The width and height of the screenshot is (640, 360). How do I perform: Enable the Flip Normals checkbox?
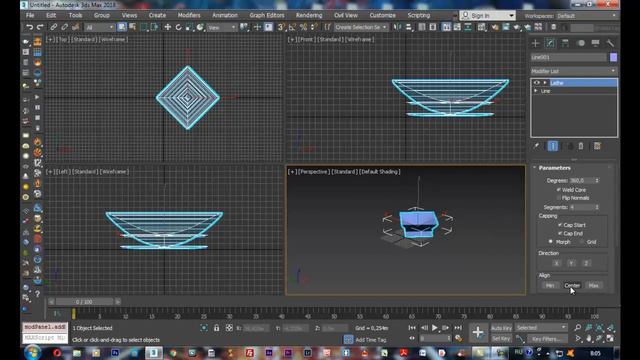[x=559, y=198]
